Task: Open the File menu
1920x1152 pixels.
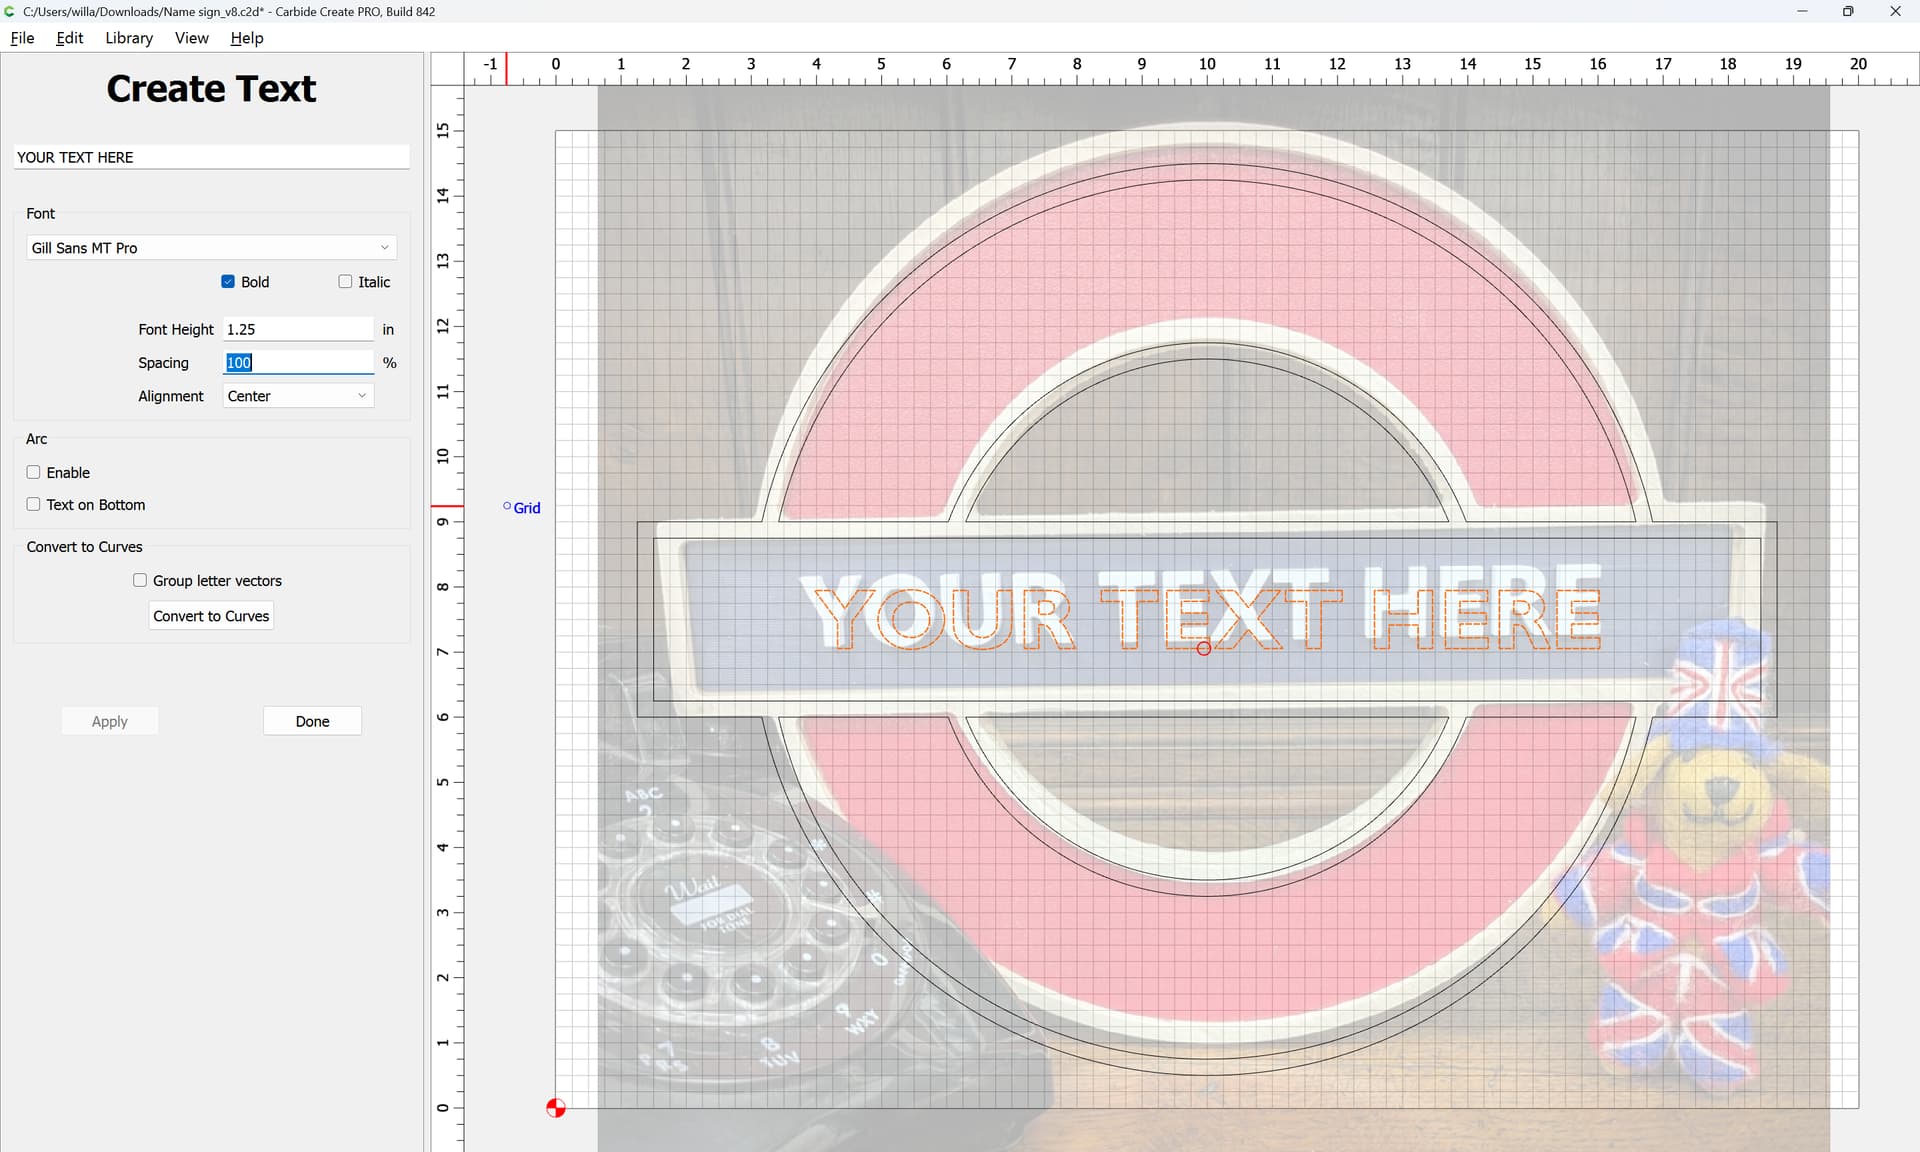Action: click(x=22, y=38)
